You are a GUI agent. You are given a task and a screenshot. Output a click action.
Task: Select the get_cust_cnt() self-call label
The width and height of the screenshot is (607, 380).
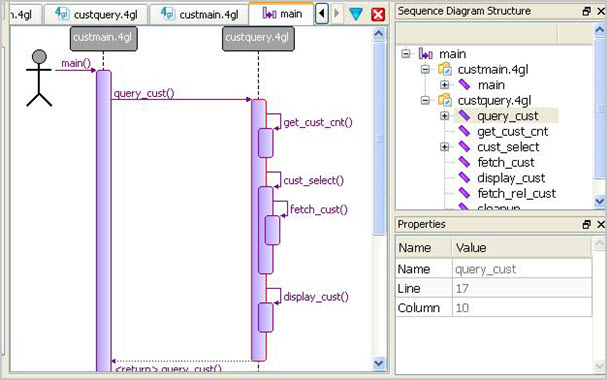point(318,122)
